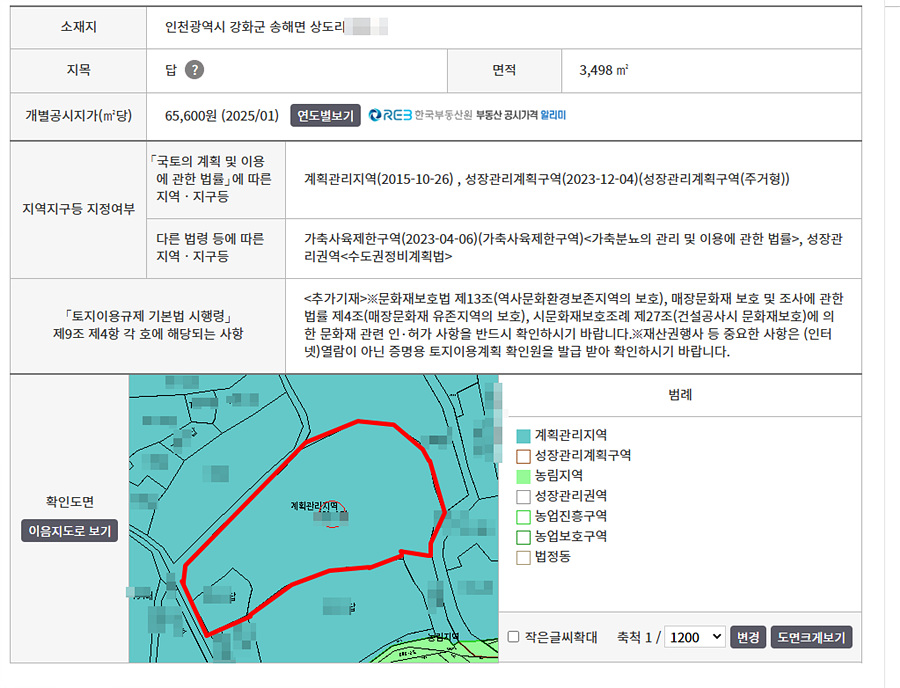900x688 pixels.
Task: Click the 성장관리권역 legend box icon
Action: [522, 496]
